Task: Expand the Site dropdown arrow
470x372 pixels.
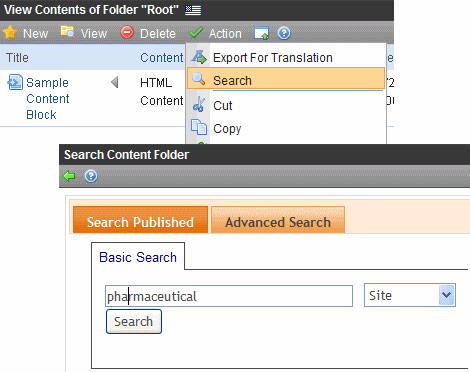Action: [x=447, y=295]
